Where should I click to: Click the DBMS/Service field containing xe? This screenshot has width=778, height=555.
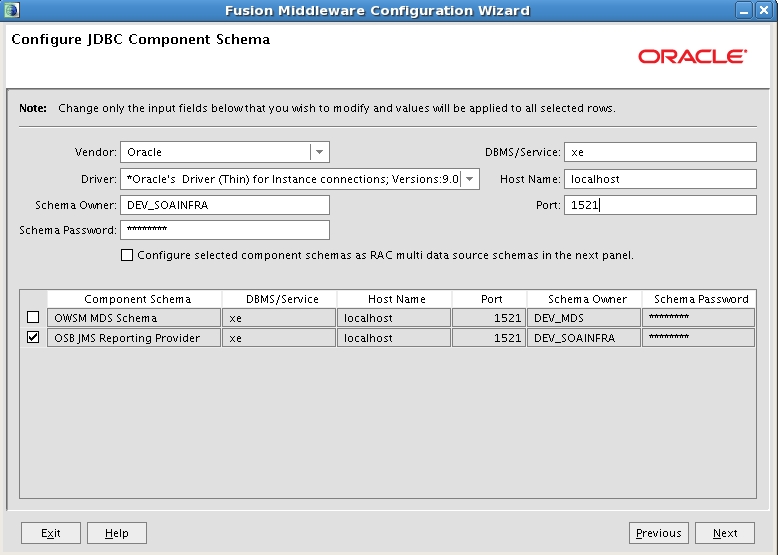click(x=660, y=152)
